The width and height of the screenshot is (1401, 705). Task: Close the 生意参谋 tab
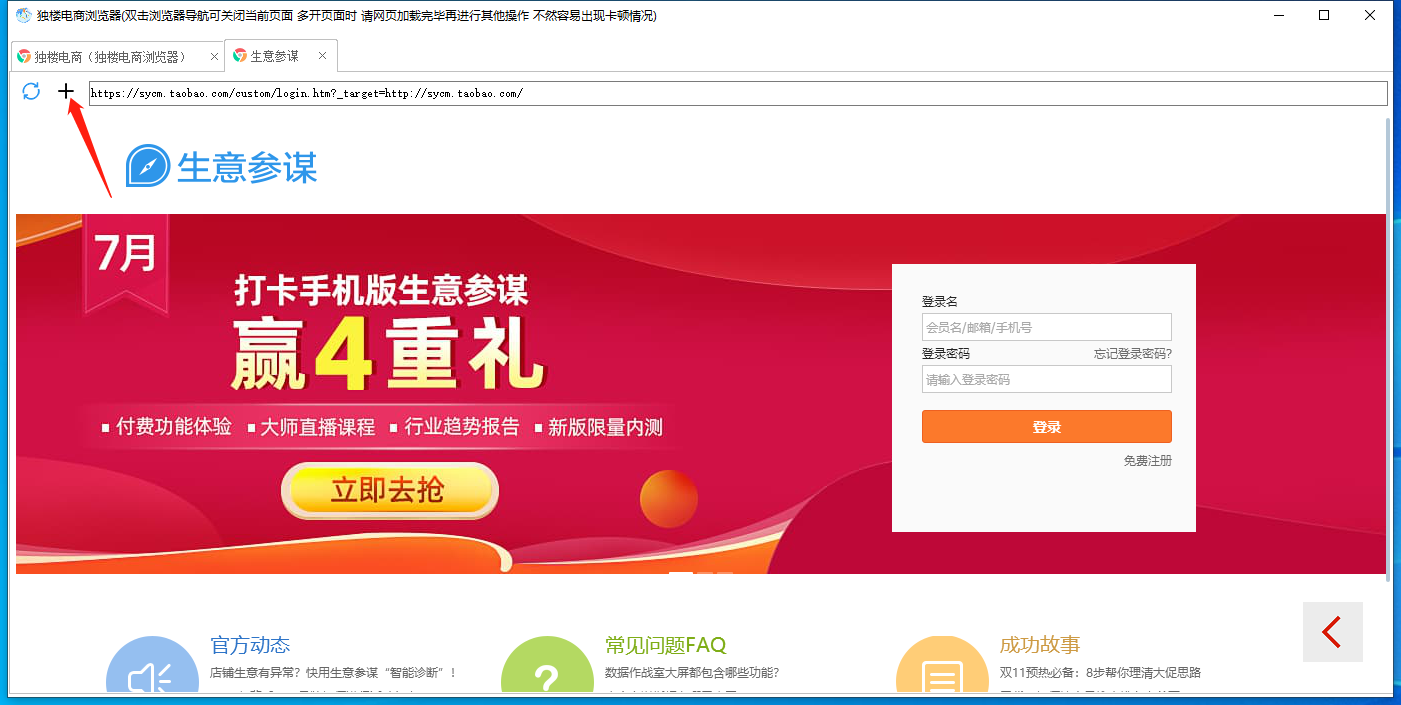tap(322, 56)
